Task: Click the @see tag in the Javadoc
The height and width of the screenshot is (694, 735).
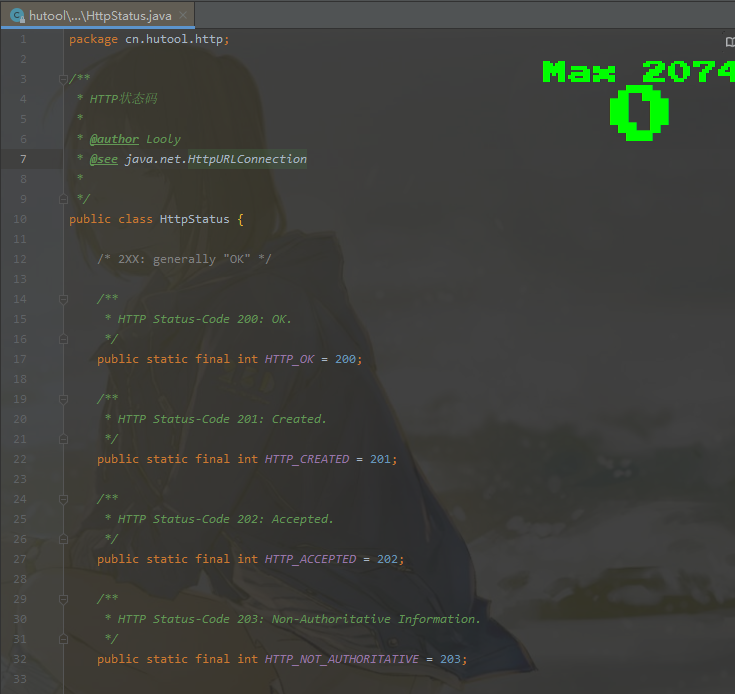Action: point(103,159)
